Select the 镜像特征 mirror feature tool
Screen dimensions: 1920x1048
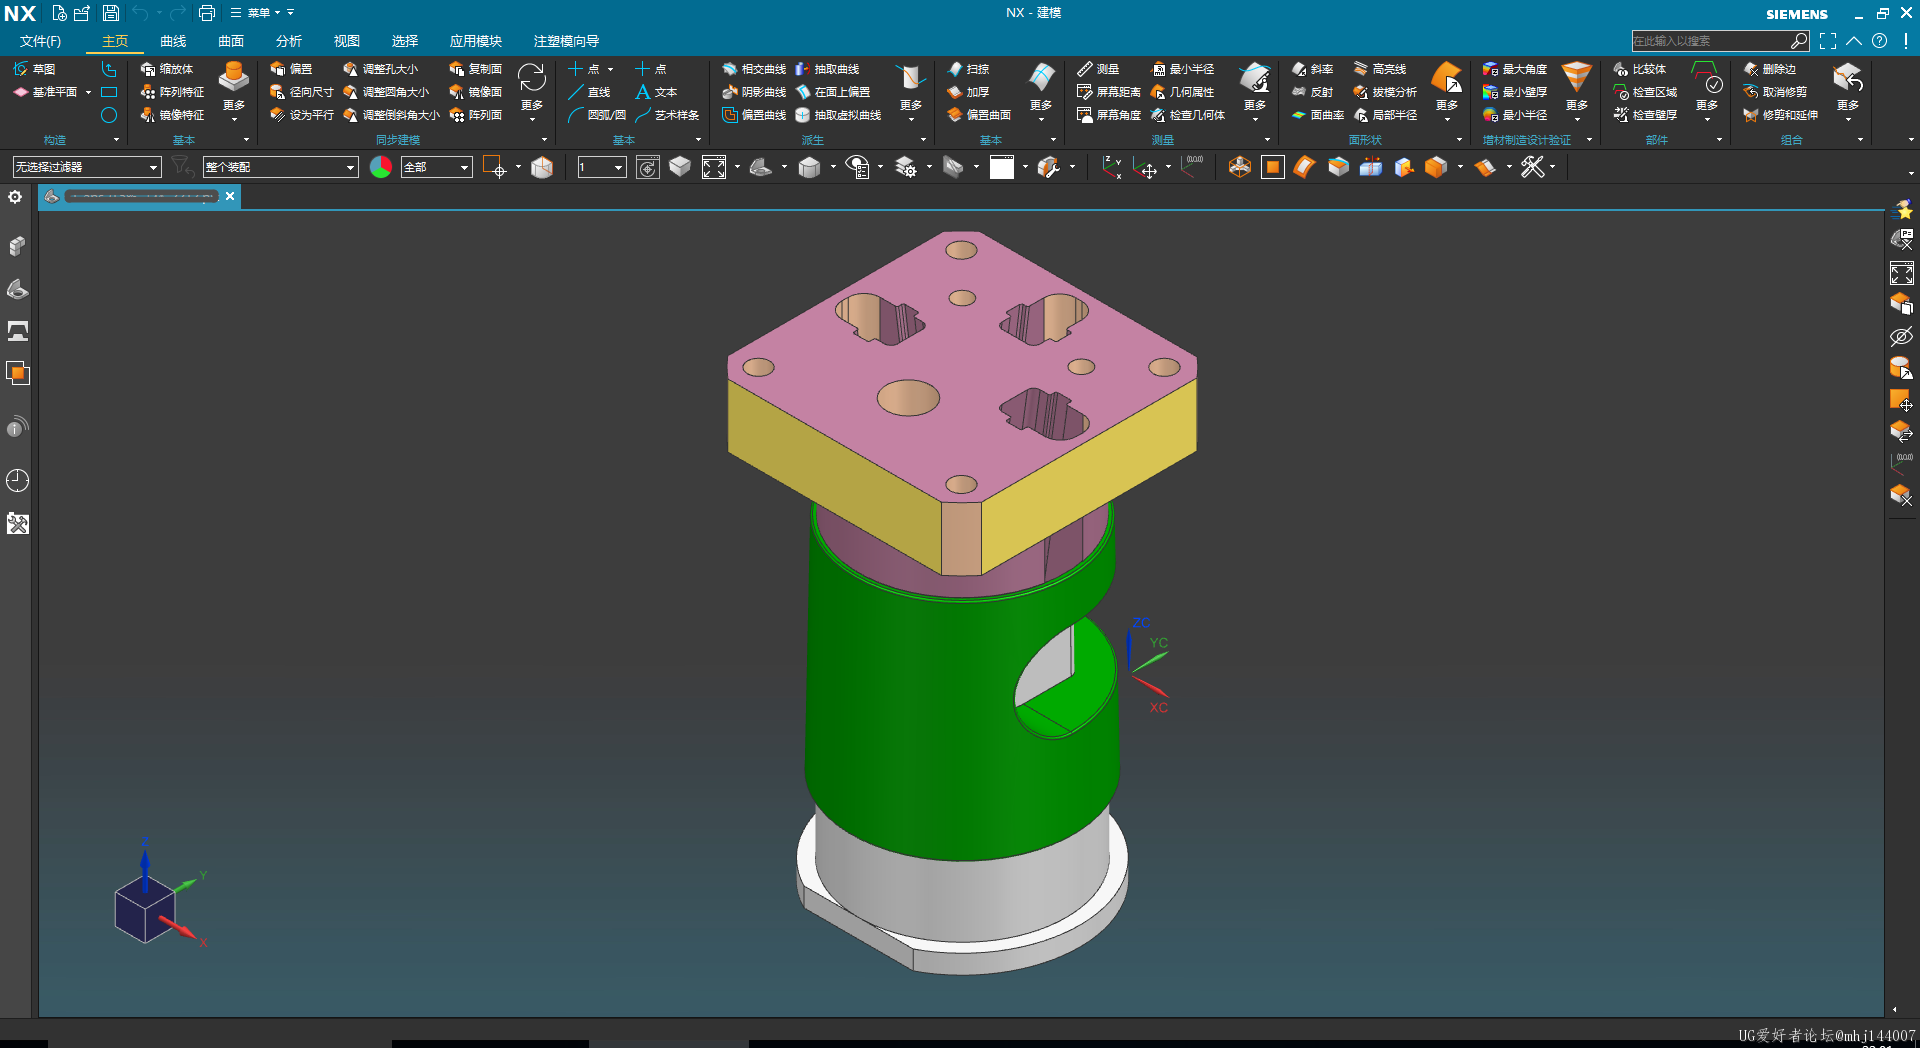(x=172, y=115)
